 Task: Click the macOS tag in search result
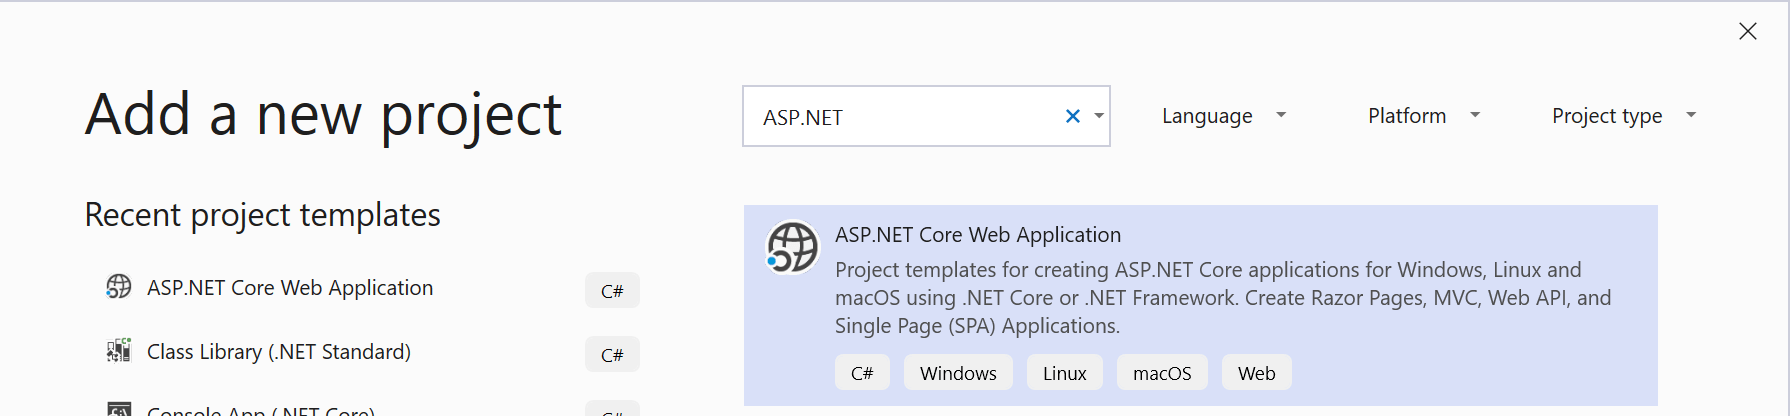[x=1162, y=373]
